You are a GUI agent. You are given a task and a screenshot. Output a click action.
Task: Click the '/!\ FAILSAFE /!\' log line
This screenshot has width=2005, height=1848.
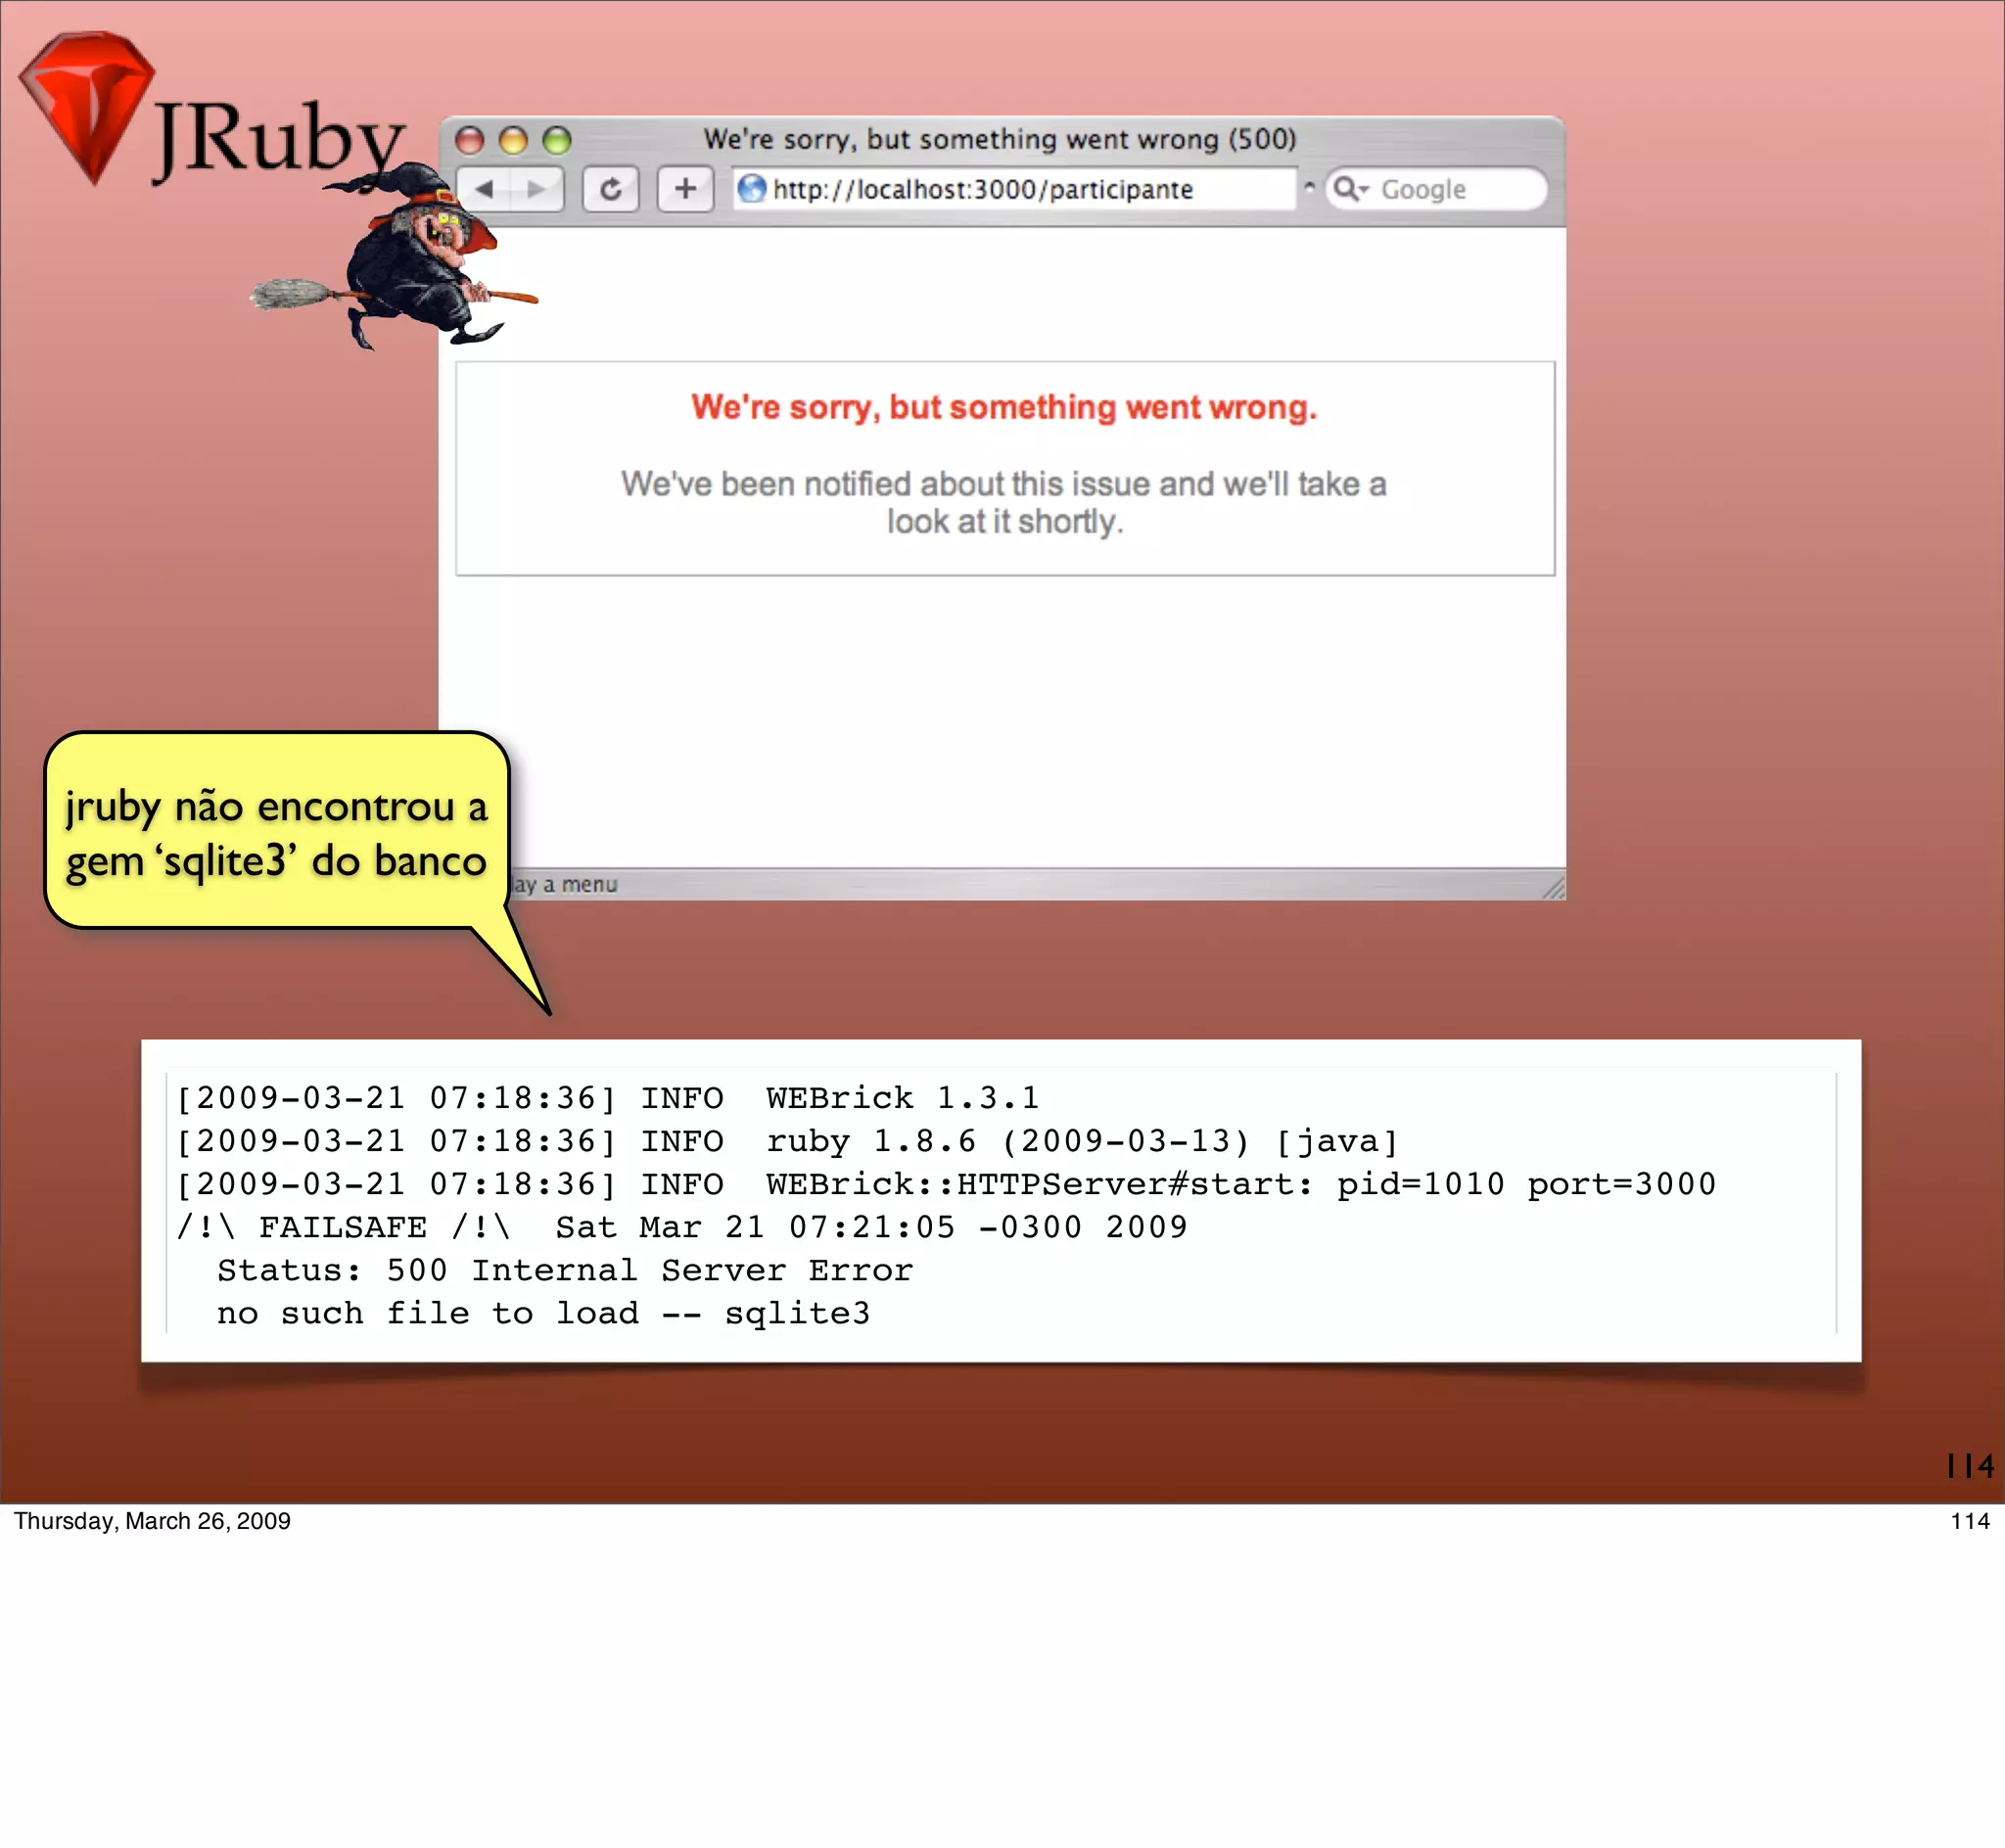coord(682,1228)
